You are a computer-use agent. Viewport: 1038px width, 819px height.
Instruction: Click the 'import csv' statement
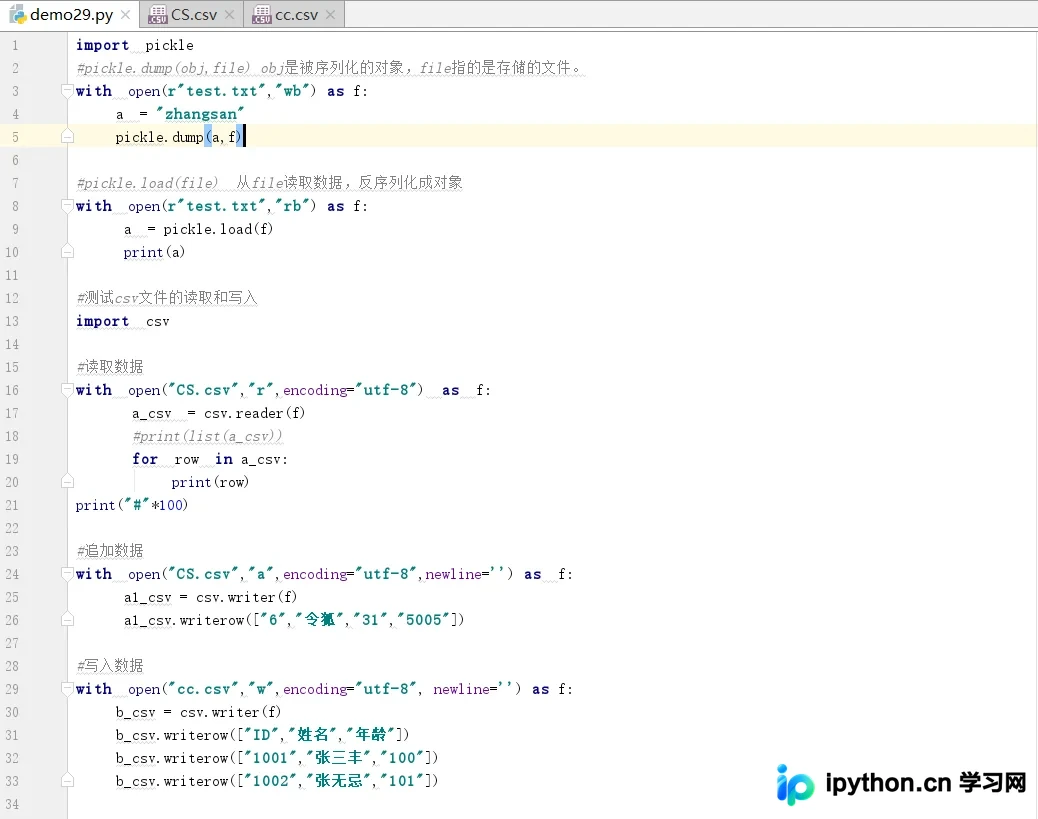(x=122, y=321)
